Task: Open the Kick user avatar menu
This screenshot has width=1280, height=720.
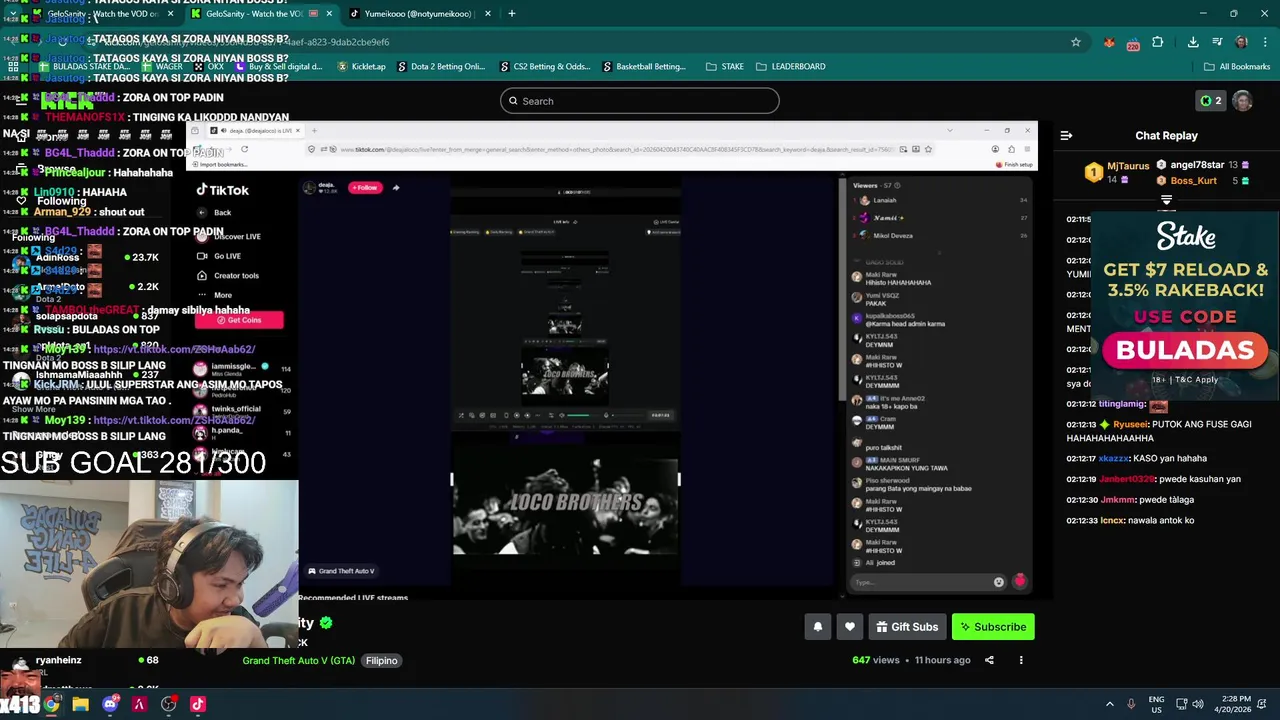Action: [1242, 101]
